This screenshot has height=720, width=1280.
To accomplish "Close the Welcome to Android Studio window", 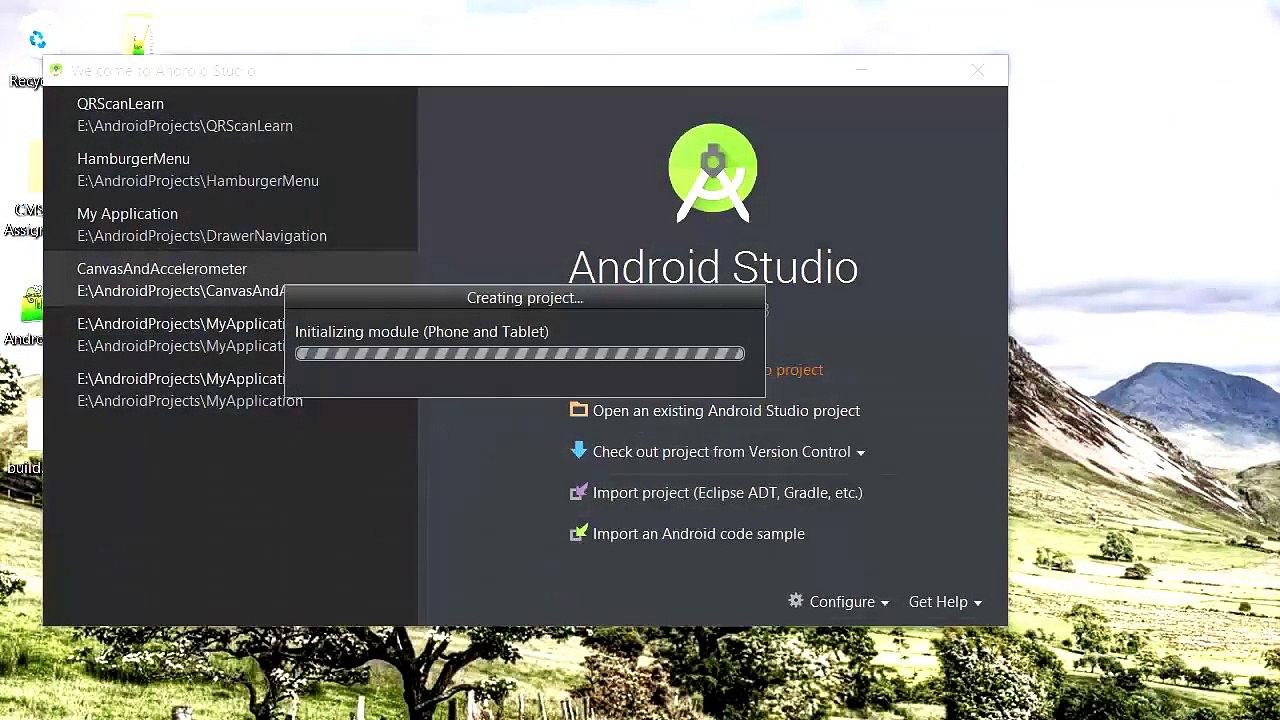I will [978, 71].
